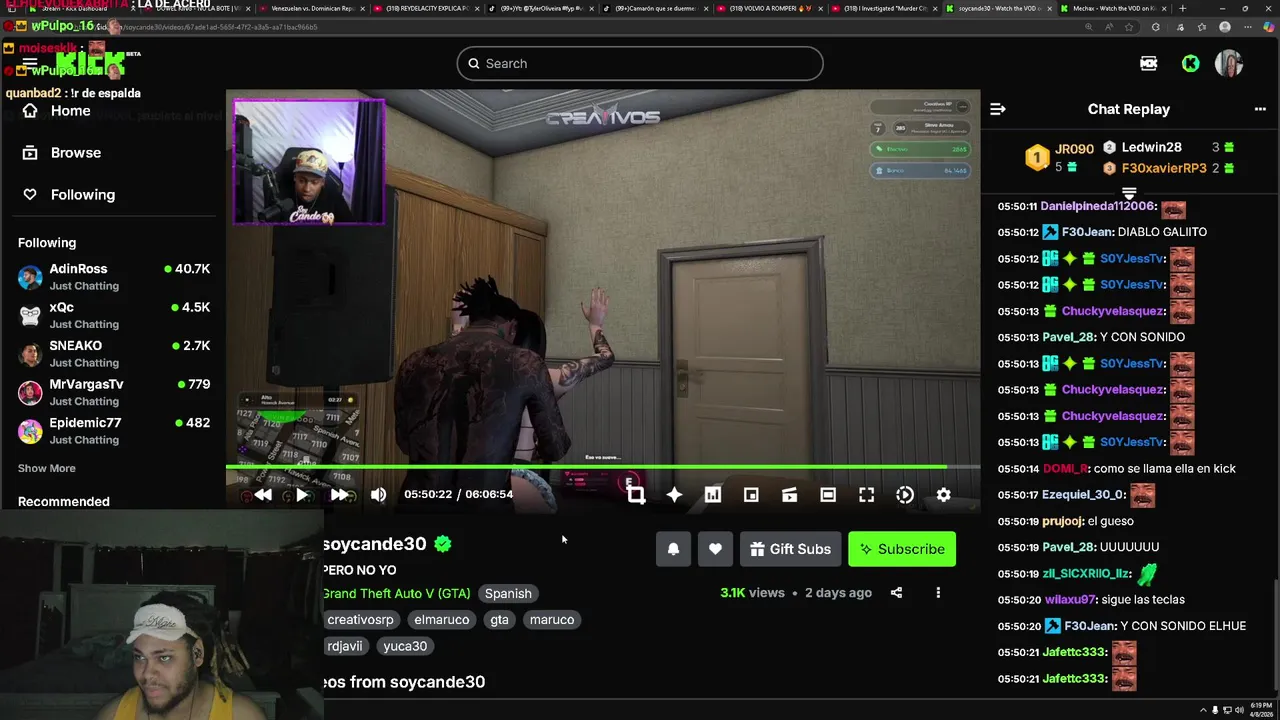This screenshot has width=1280, height=720.
Task: Select the gta tag
Action: point(500,620)
